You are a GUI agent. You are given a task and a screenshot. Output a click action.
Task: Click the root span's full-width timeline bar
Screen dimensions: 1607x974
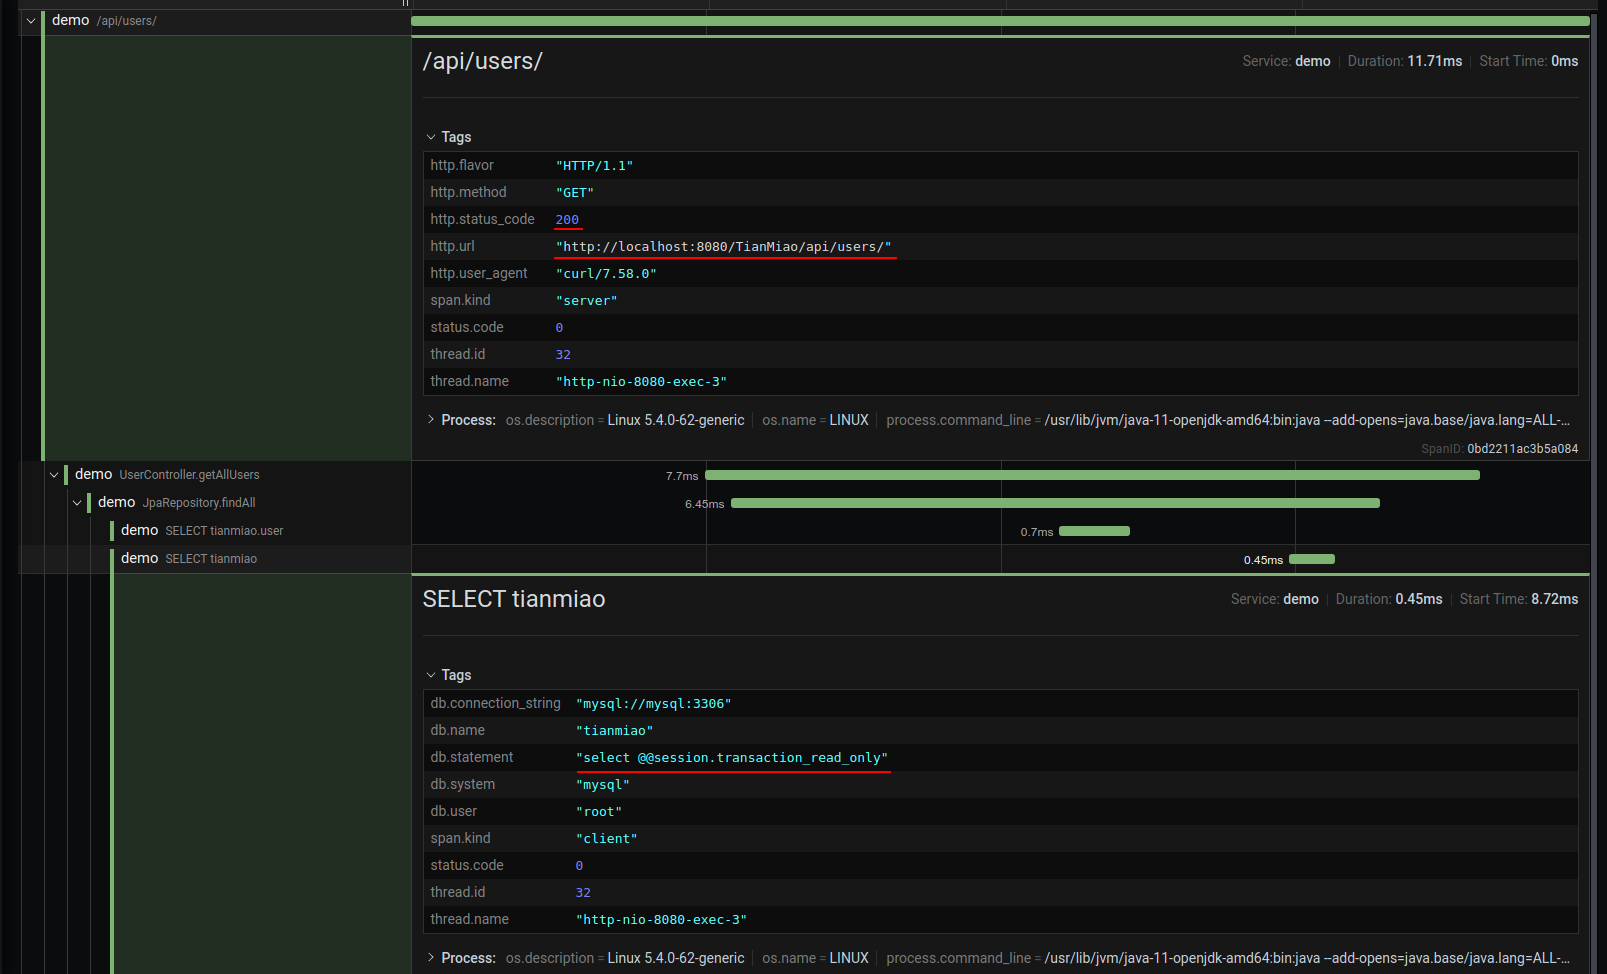[1000, 21]
